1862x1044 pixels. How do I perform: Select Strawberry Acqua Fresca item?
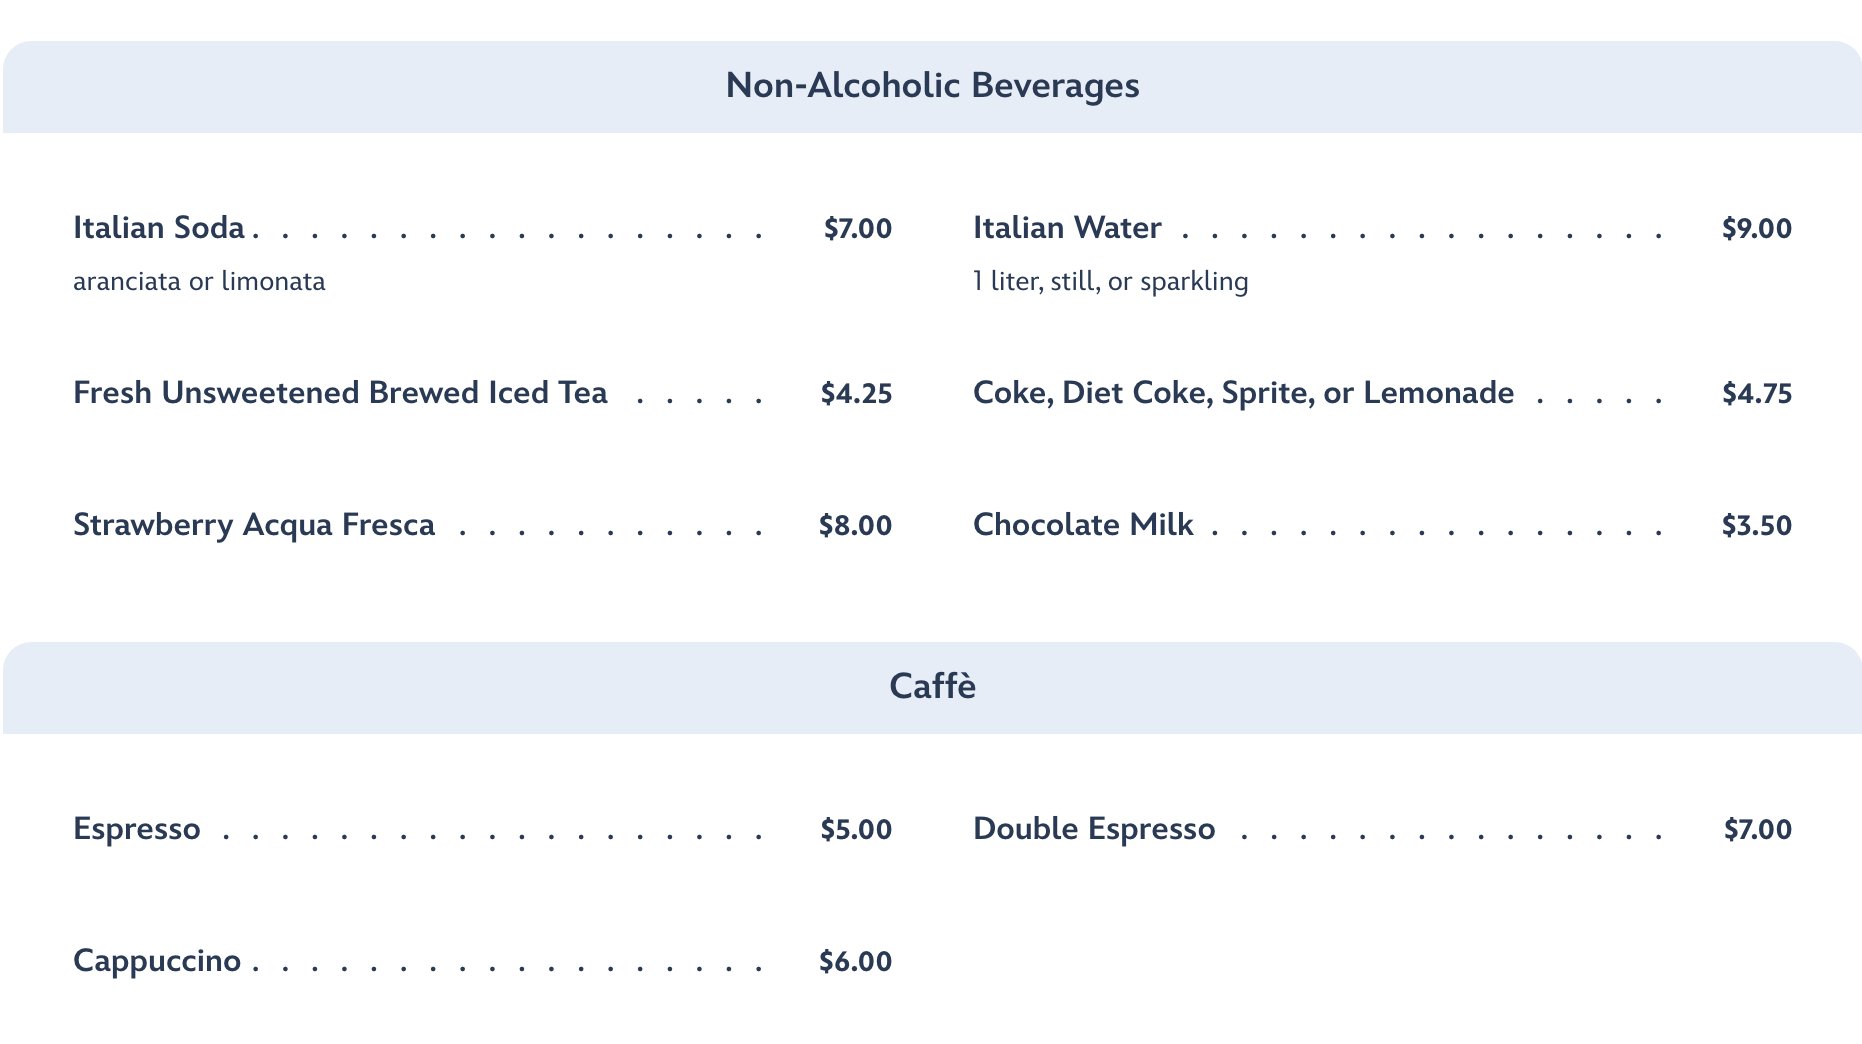point(254,525)
